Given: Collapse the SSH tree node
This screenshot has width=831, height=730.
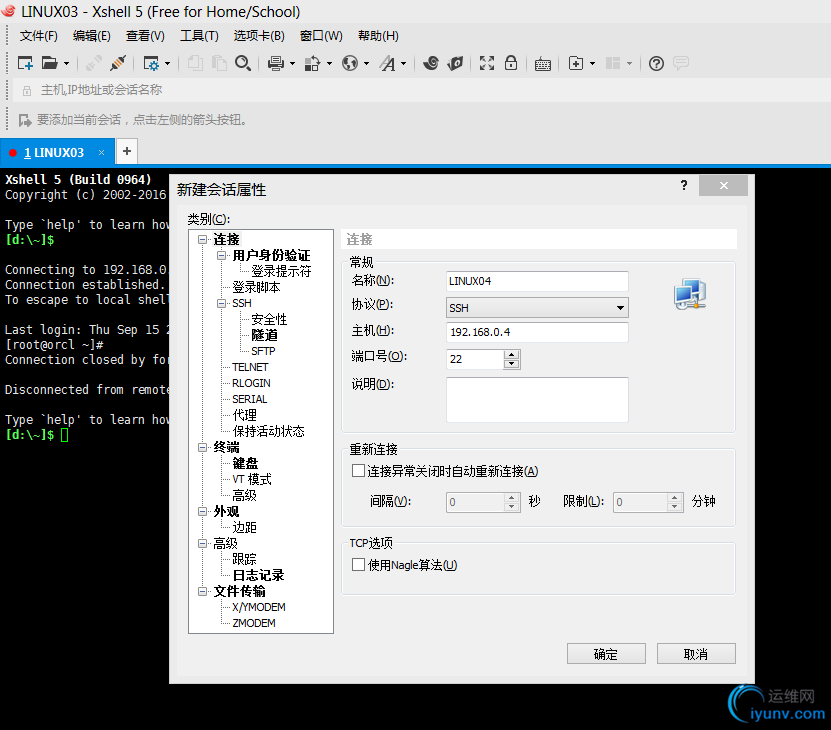Looking at the screenshot, I should pyautogui.click(x=221, y=303).
